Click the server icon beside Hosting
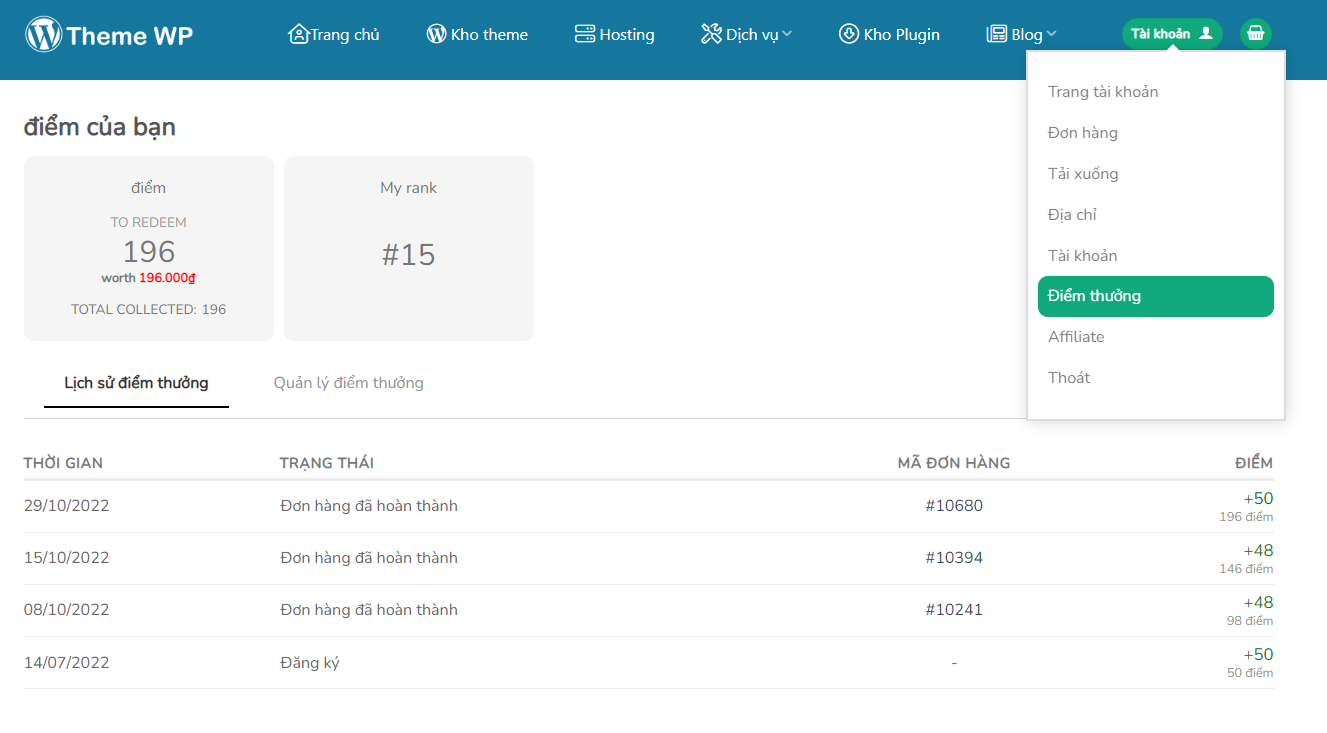The height and width of the screenshot is (733, 1327). pyautogui.click(x=585, y=34)
